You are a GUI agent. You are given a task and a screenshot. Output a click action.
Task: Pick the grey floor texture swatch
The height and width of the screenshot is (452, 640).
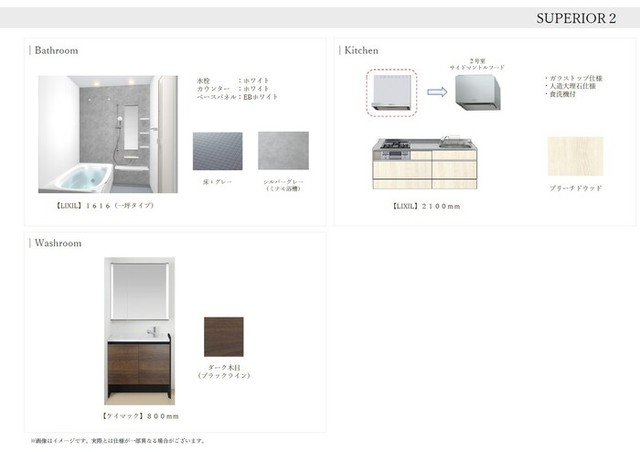[217, 151]
